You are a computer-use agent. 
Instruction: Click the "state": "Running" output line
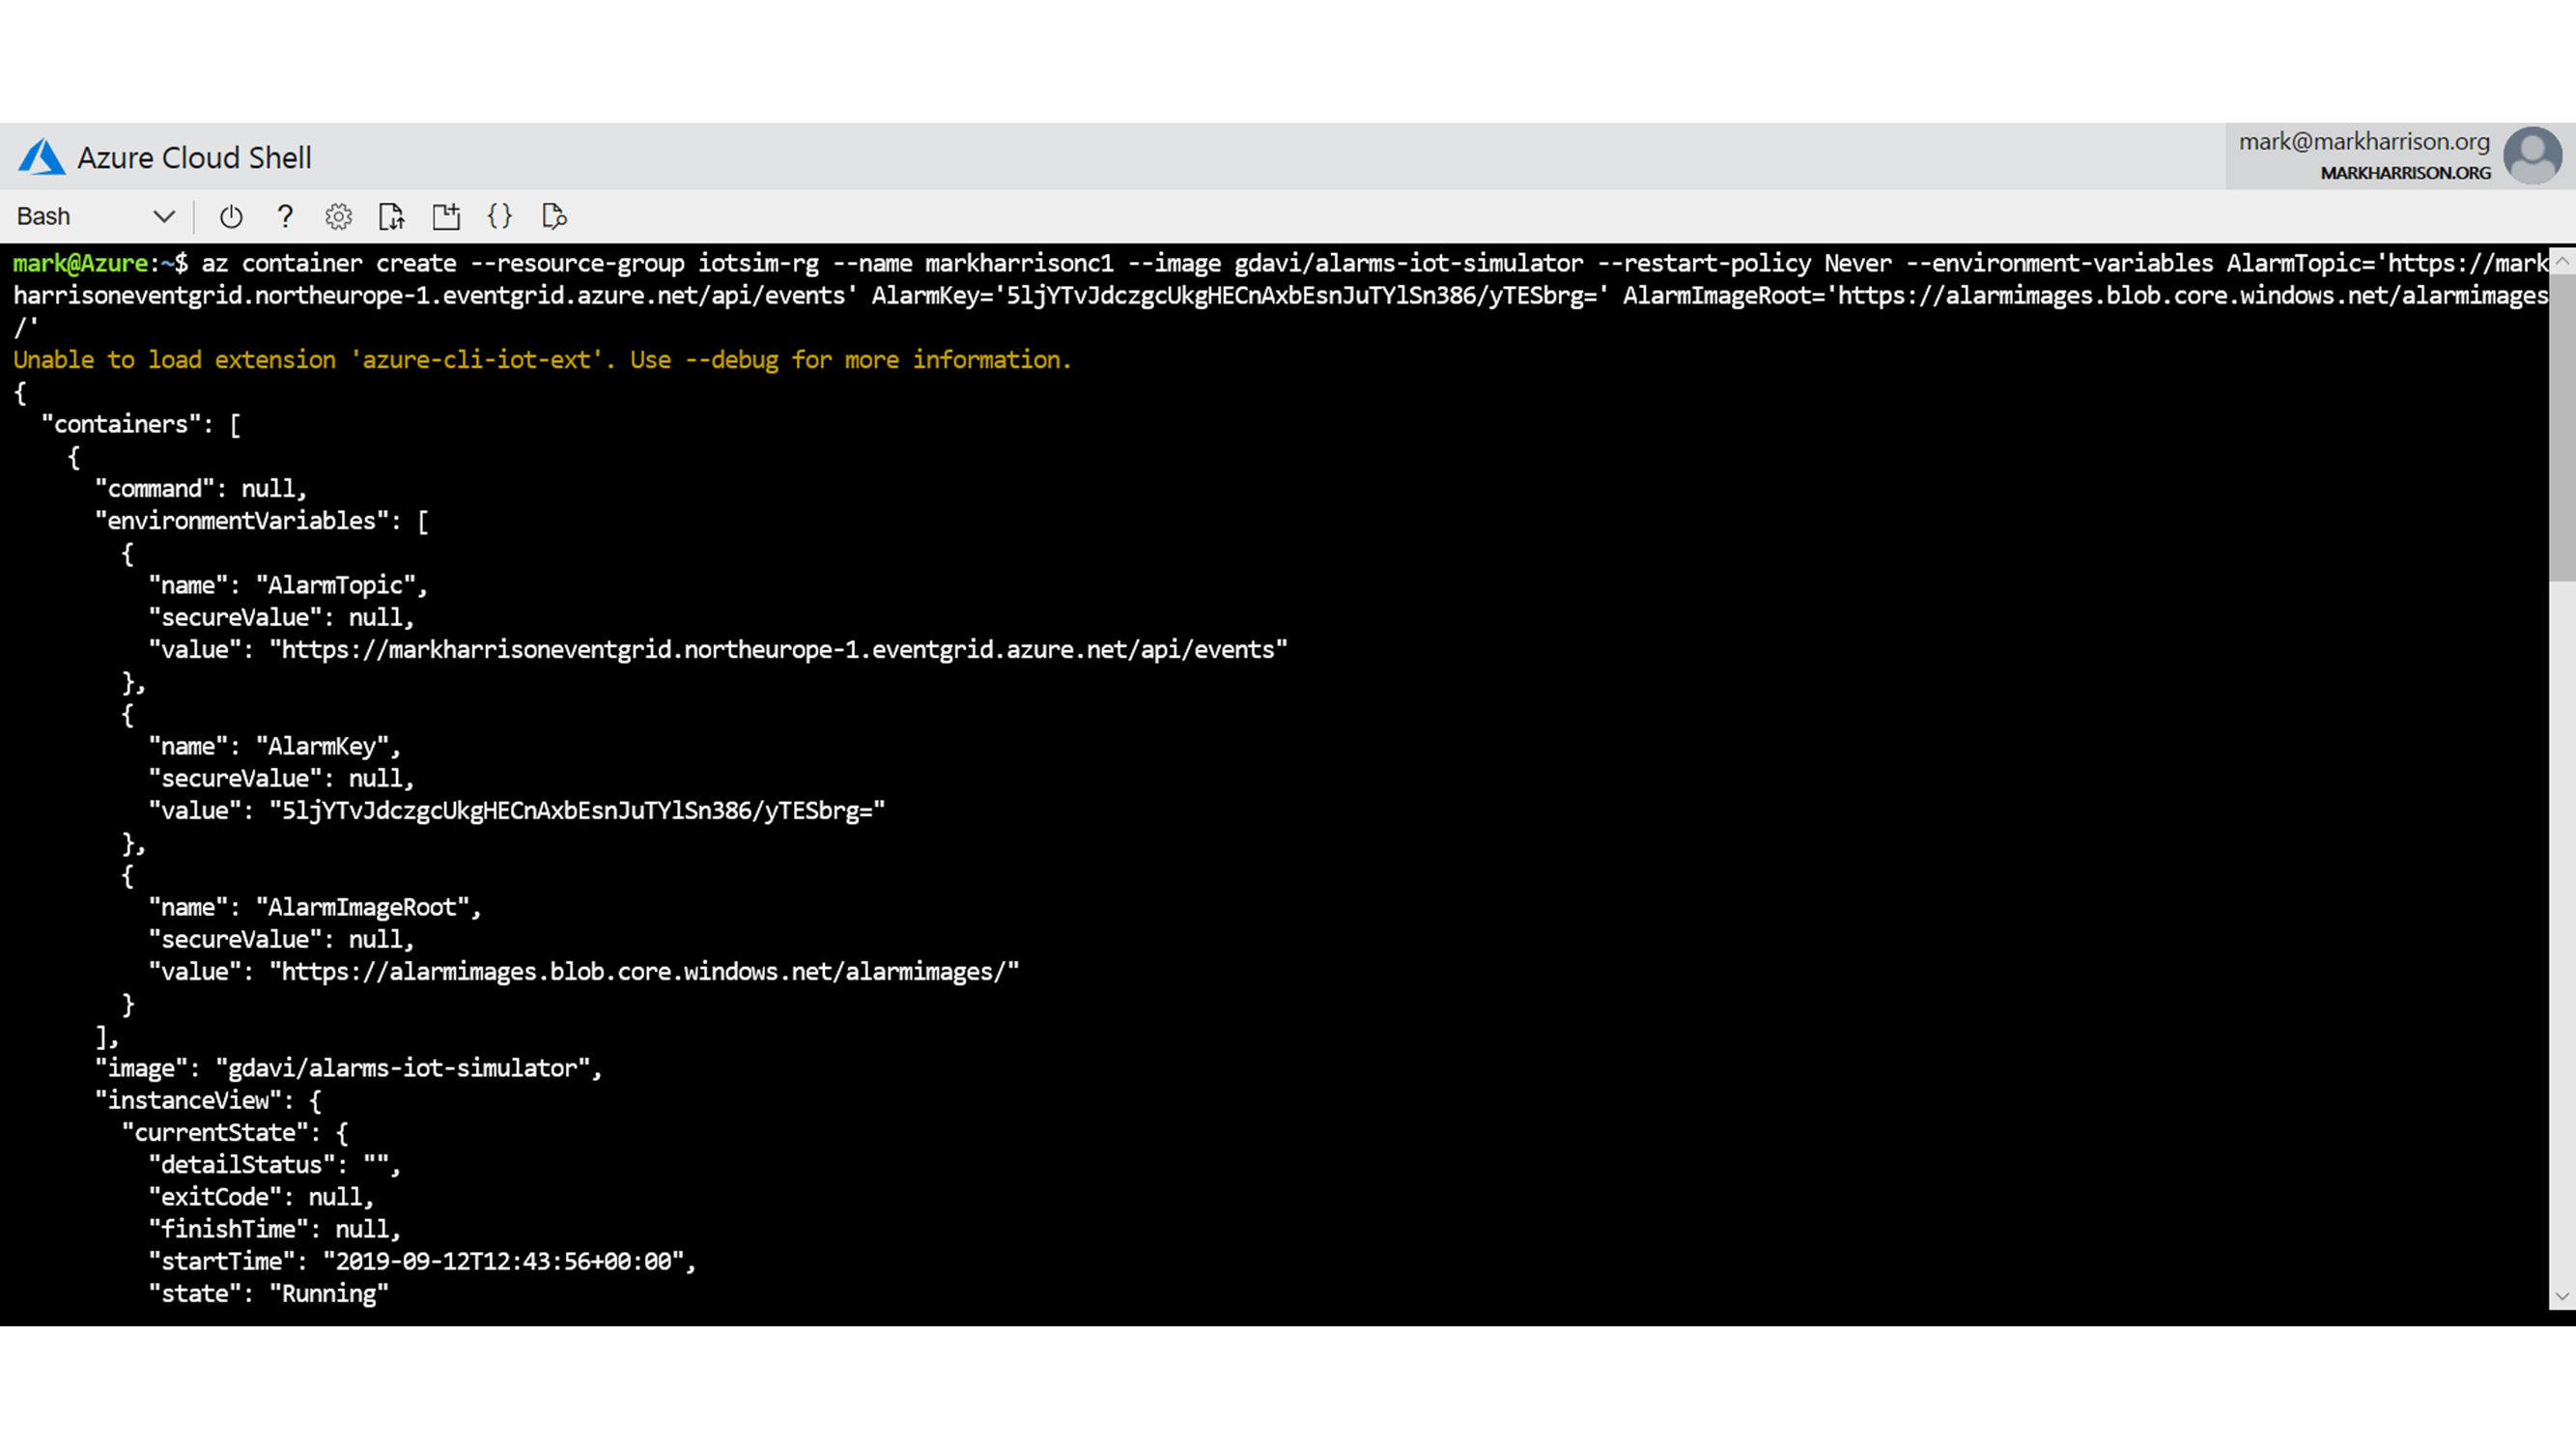pyautogui.click(x=268, y=1294)
